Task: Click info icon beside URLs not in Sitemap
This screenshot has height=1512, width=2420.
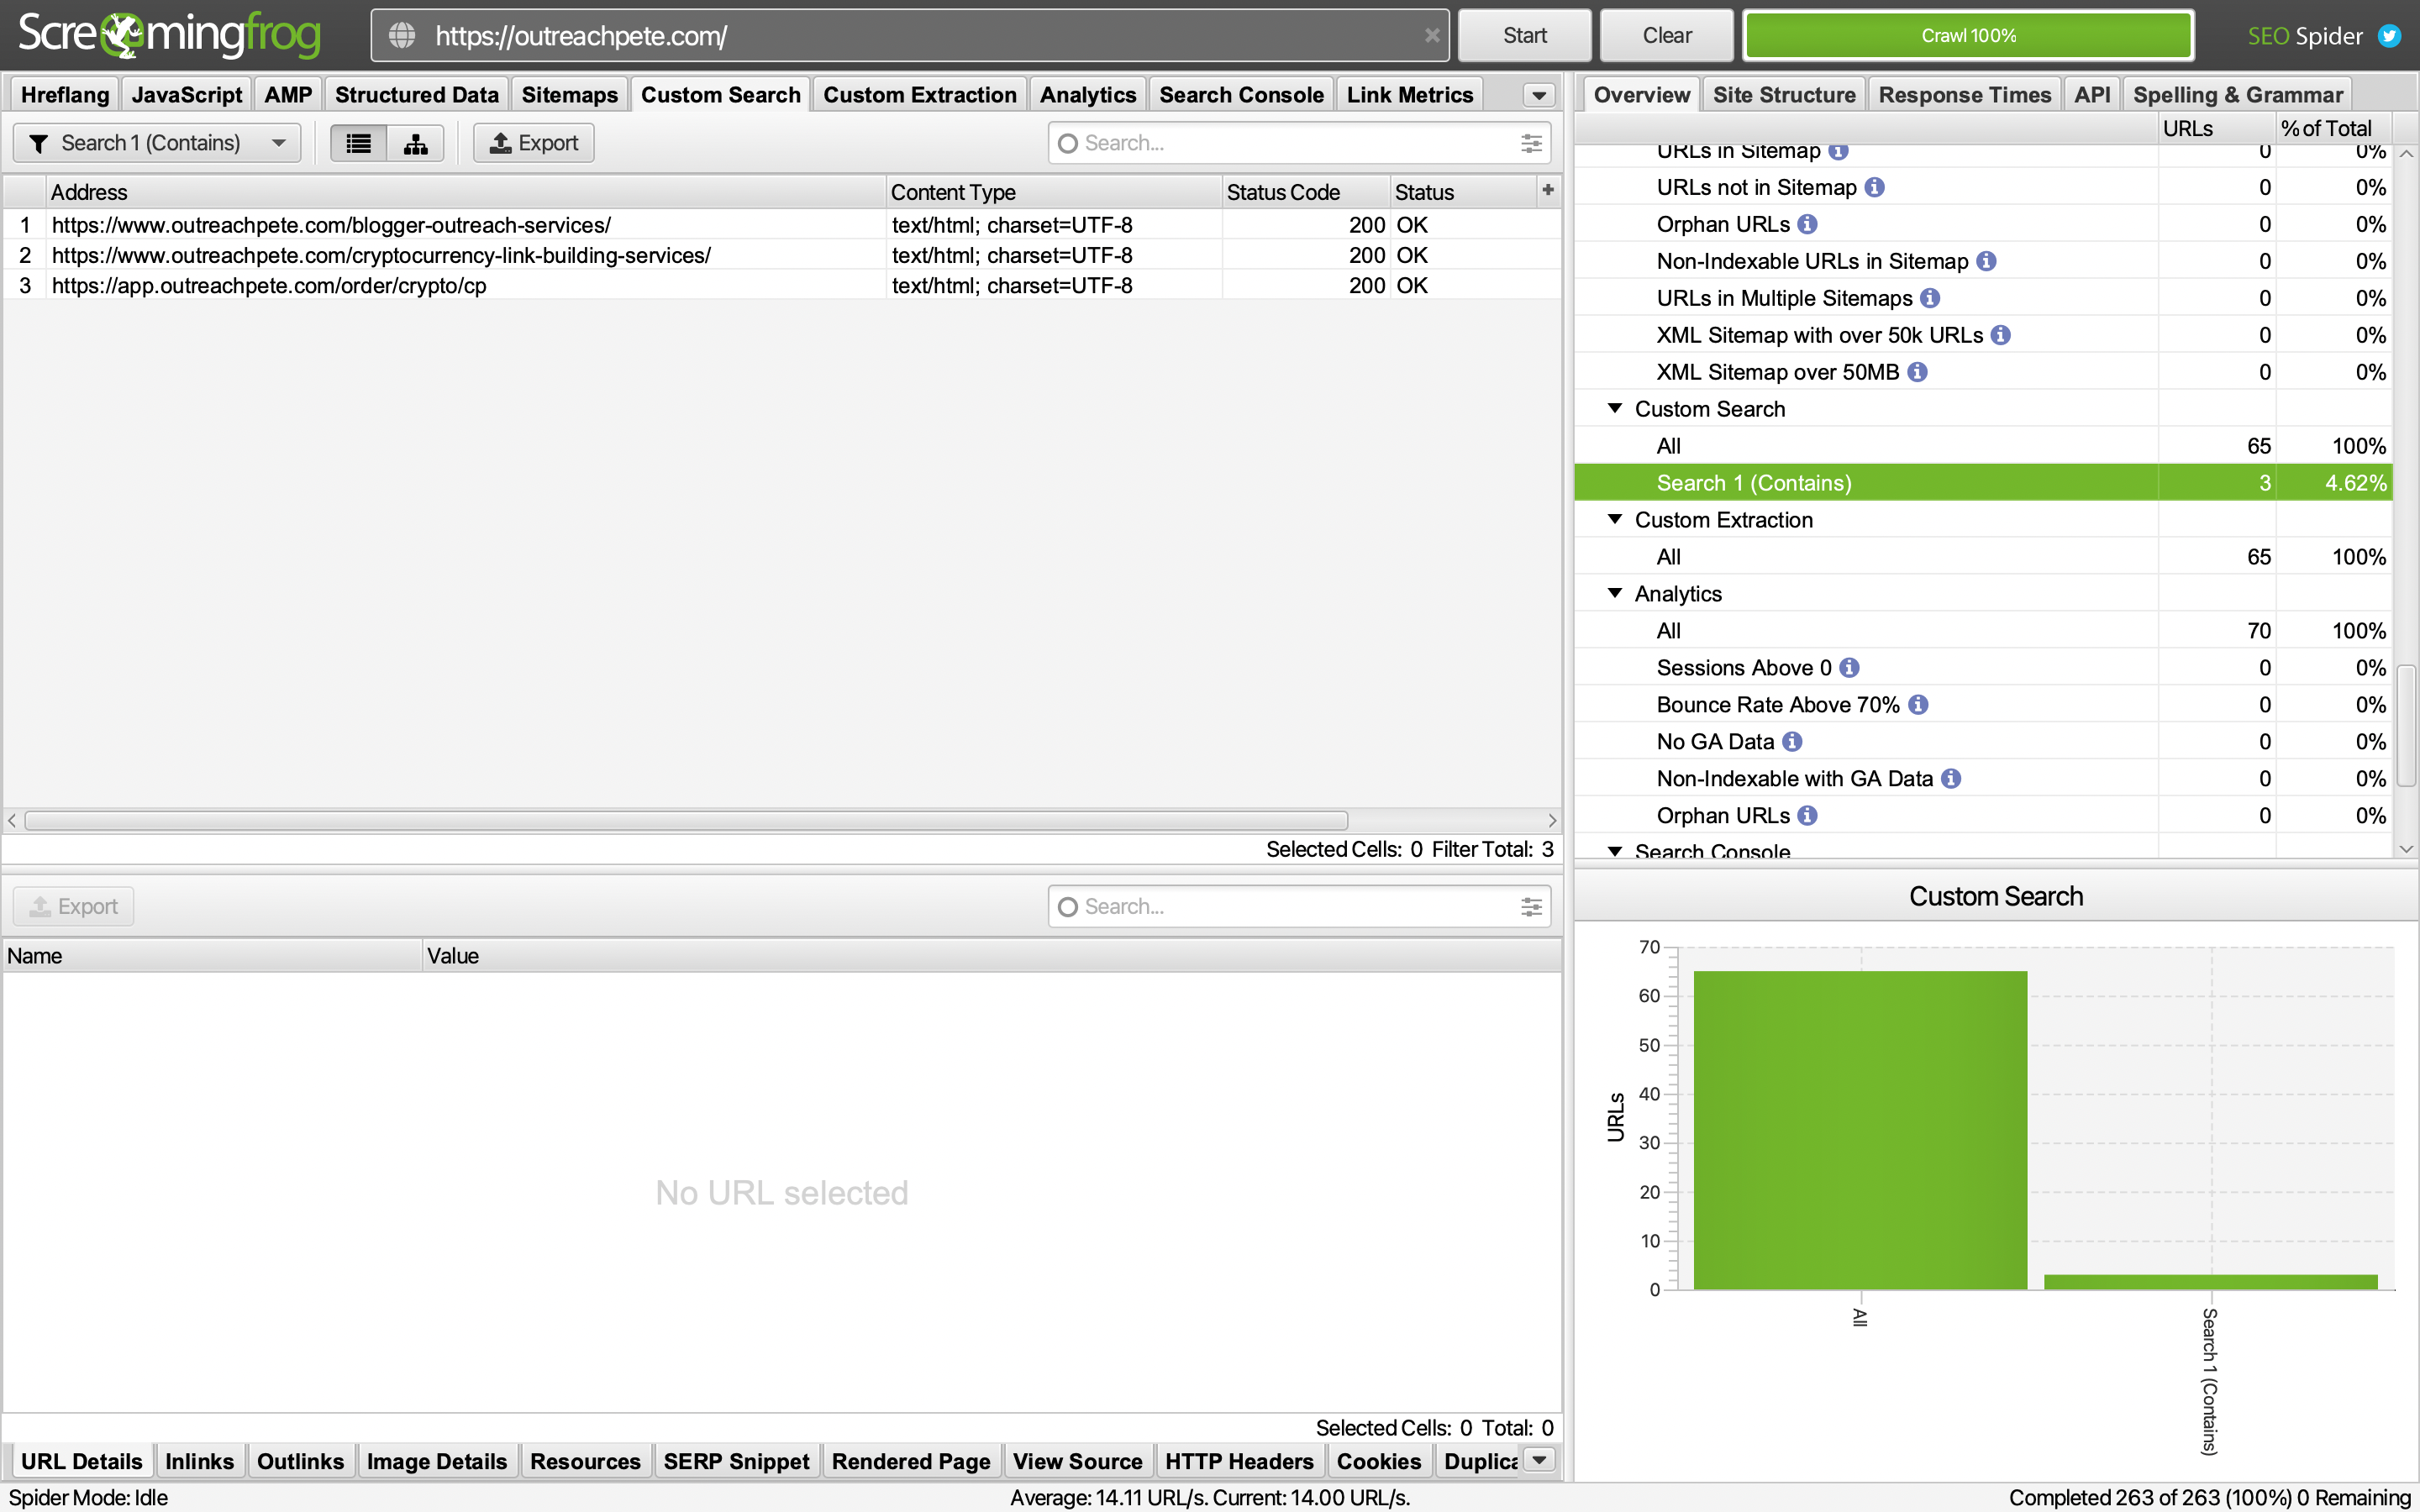Action: pos(1875,187)
